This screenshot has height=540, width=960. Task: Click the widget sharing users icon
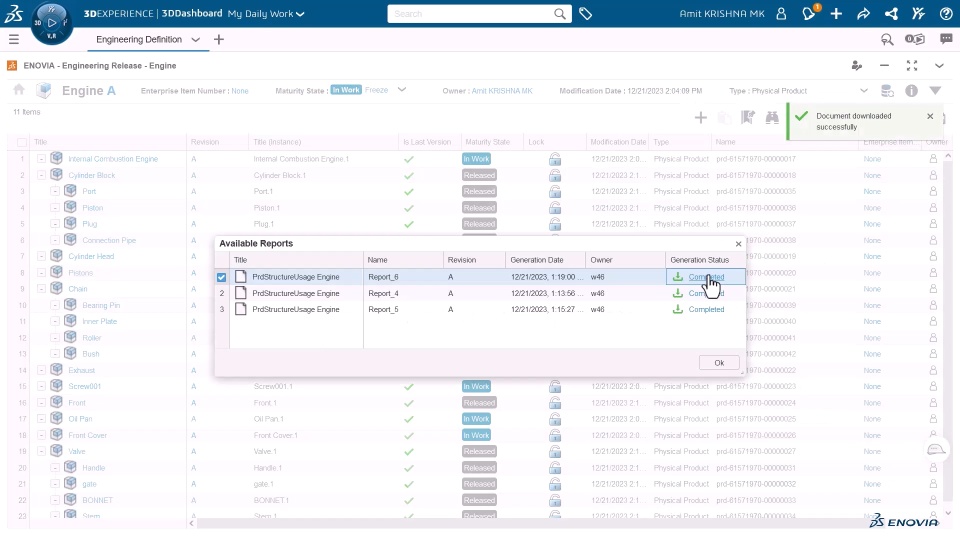[x=857, y=66]
